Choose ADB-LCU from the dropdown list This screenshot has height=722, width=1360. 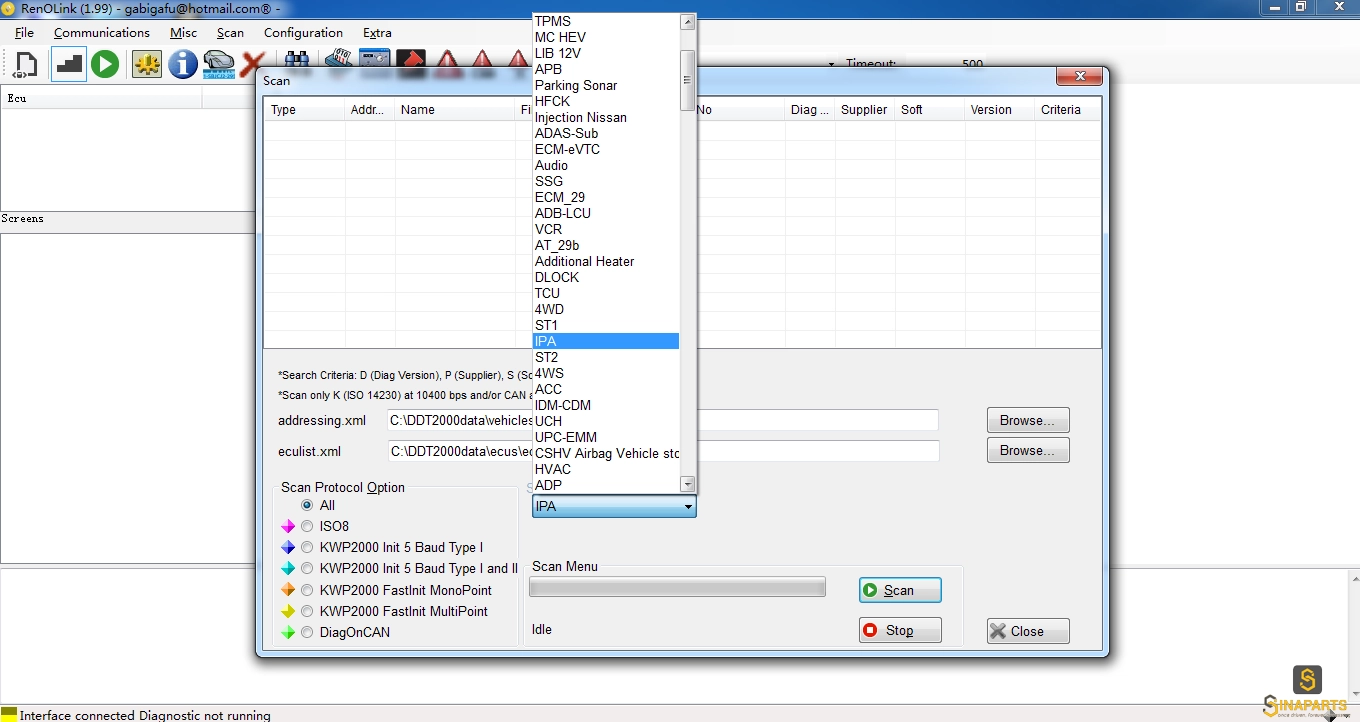(x=606, y=213)
